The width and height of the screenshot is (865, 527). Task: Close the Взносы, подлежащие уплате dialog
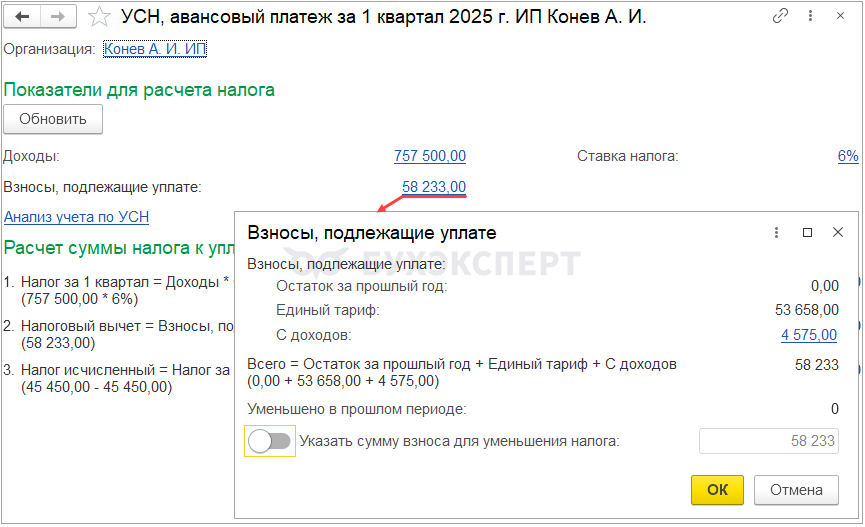pyautogui.click(x=837, y=233)
